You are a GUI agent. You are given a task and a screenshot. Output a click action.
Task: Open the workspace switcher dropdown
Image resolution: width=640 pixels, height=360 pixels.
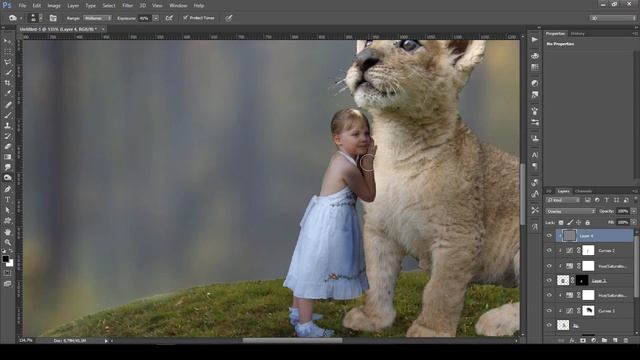[613, 18]
